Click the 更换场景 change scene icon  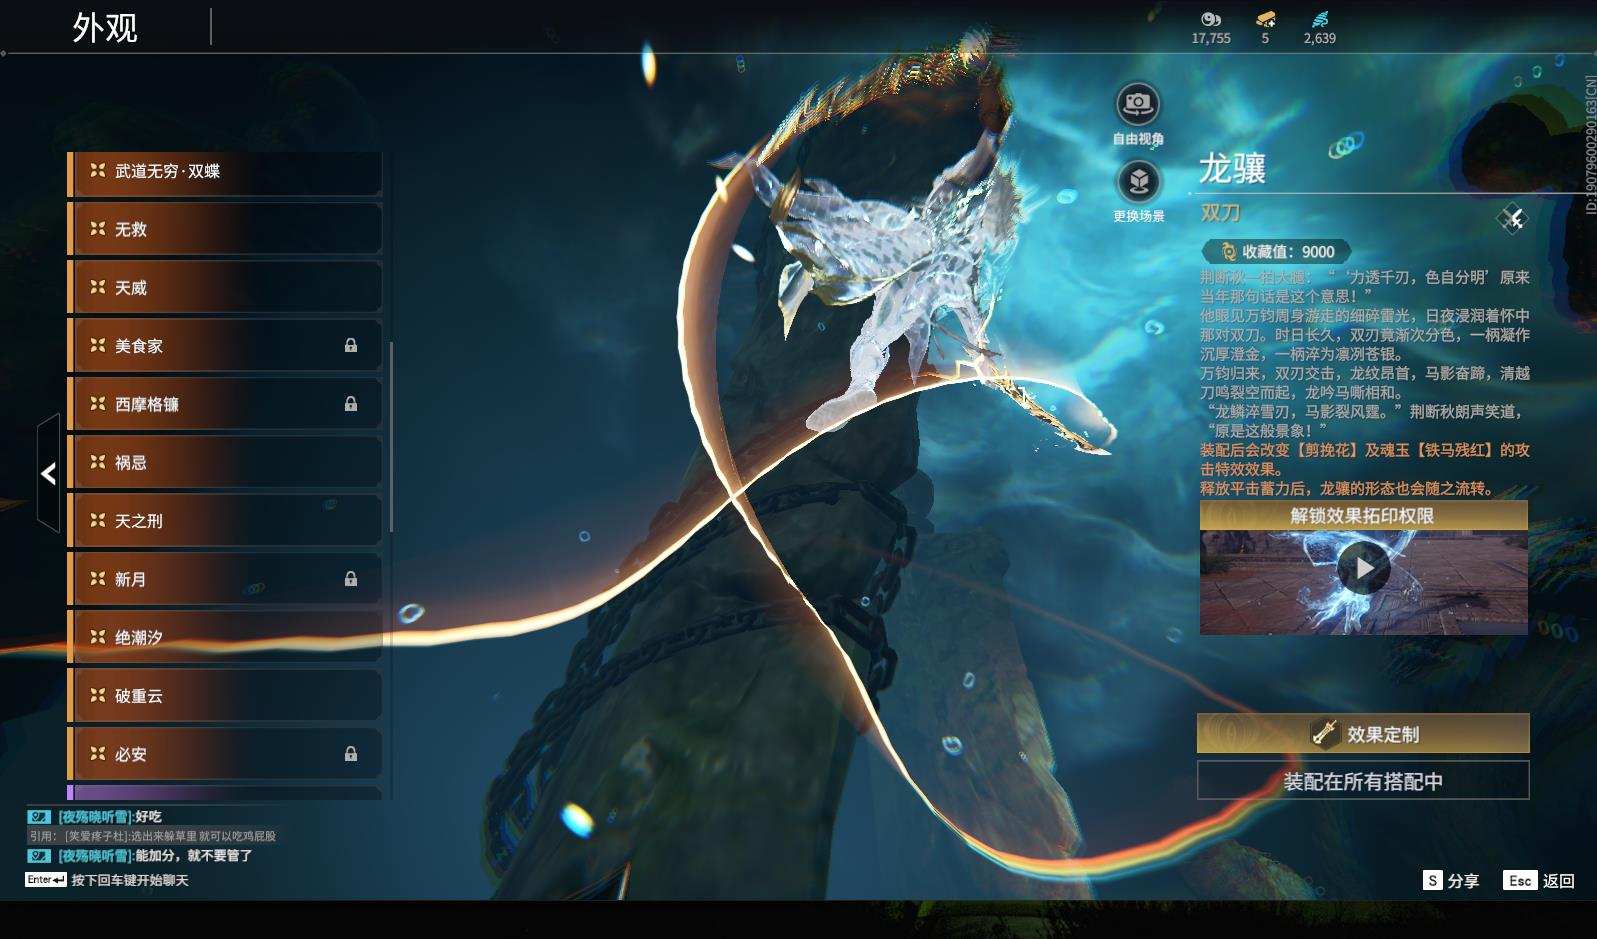(1138, 181)
